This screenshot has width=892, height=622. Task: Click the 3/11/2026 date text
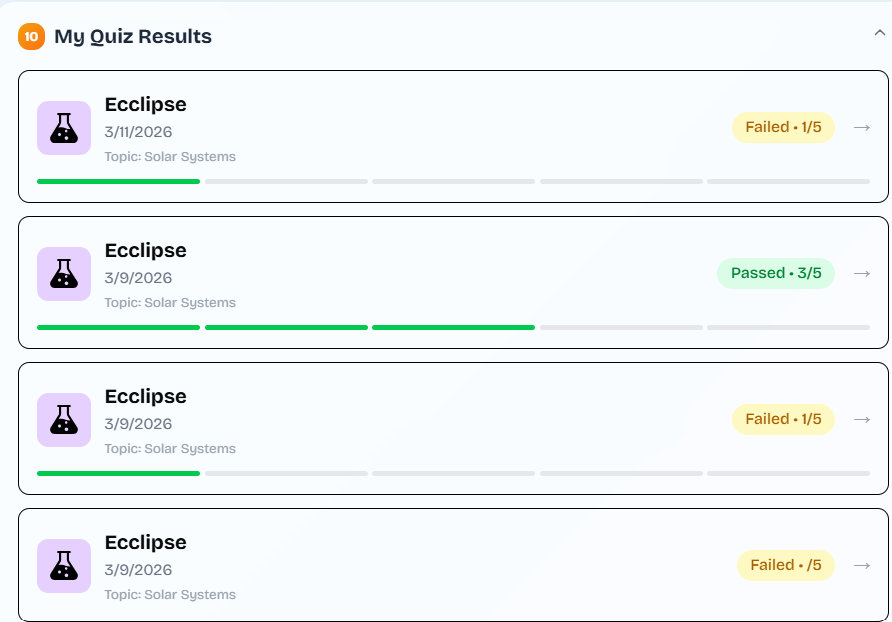tap(138, 132)
